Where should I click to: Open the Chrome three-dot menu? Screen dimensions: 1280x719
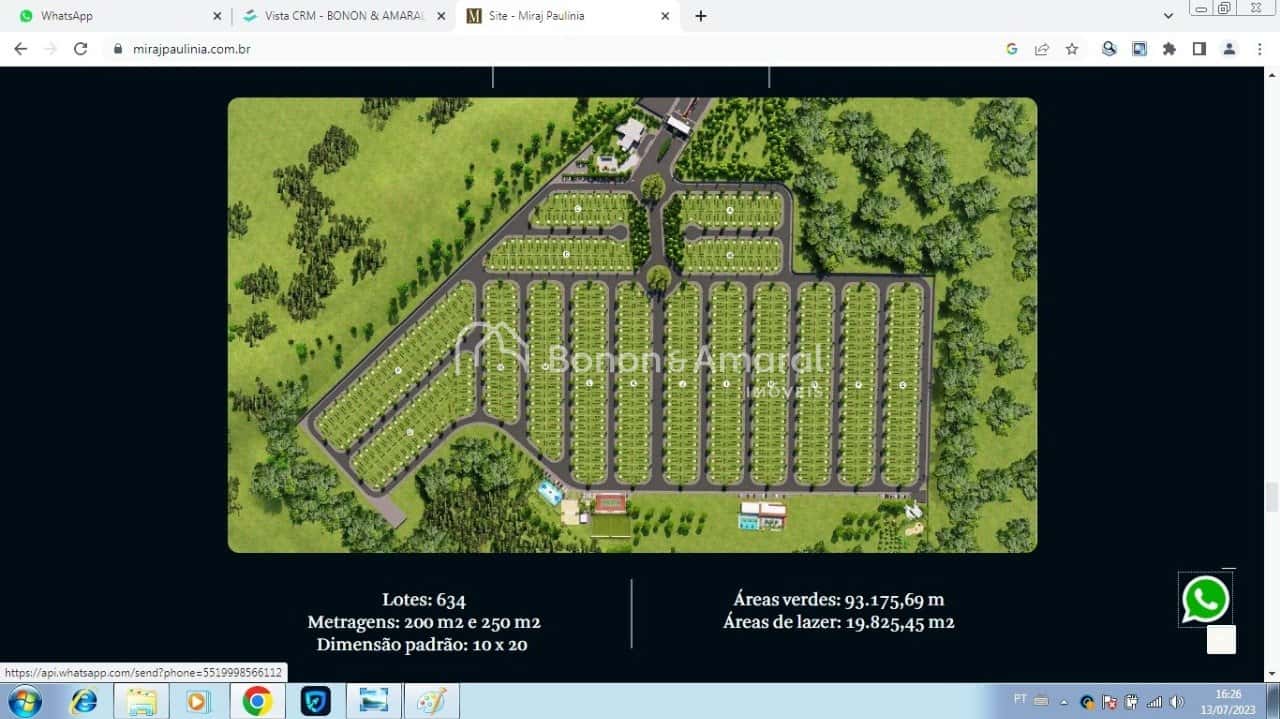(1259, 49)
